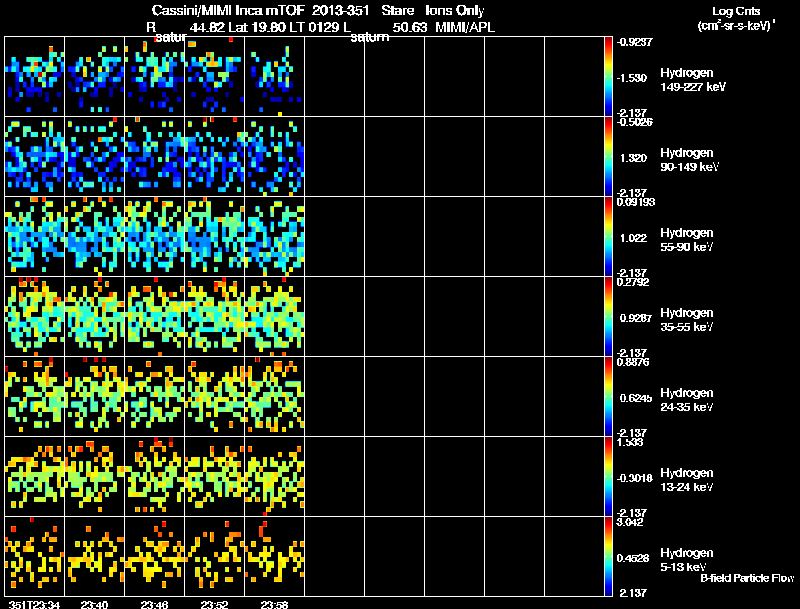800x609 pixels.
Task: Select the Hydrogen 5-13 keV image at 351T23:34
Action: click(x=35, y=556)
